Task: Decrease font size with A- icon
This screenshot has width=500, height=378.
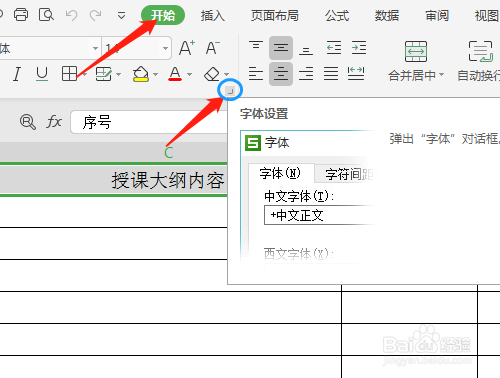Action: [213, 48]
